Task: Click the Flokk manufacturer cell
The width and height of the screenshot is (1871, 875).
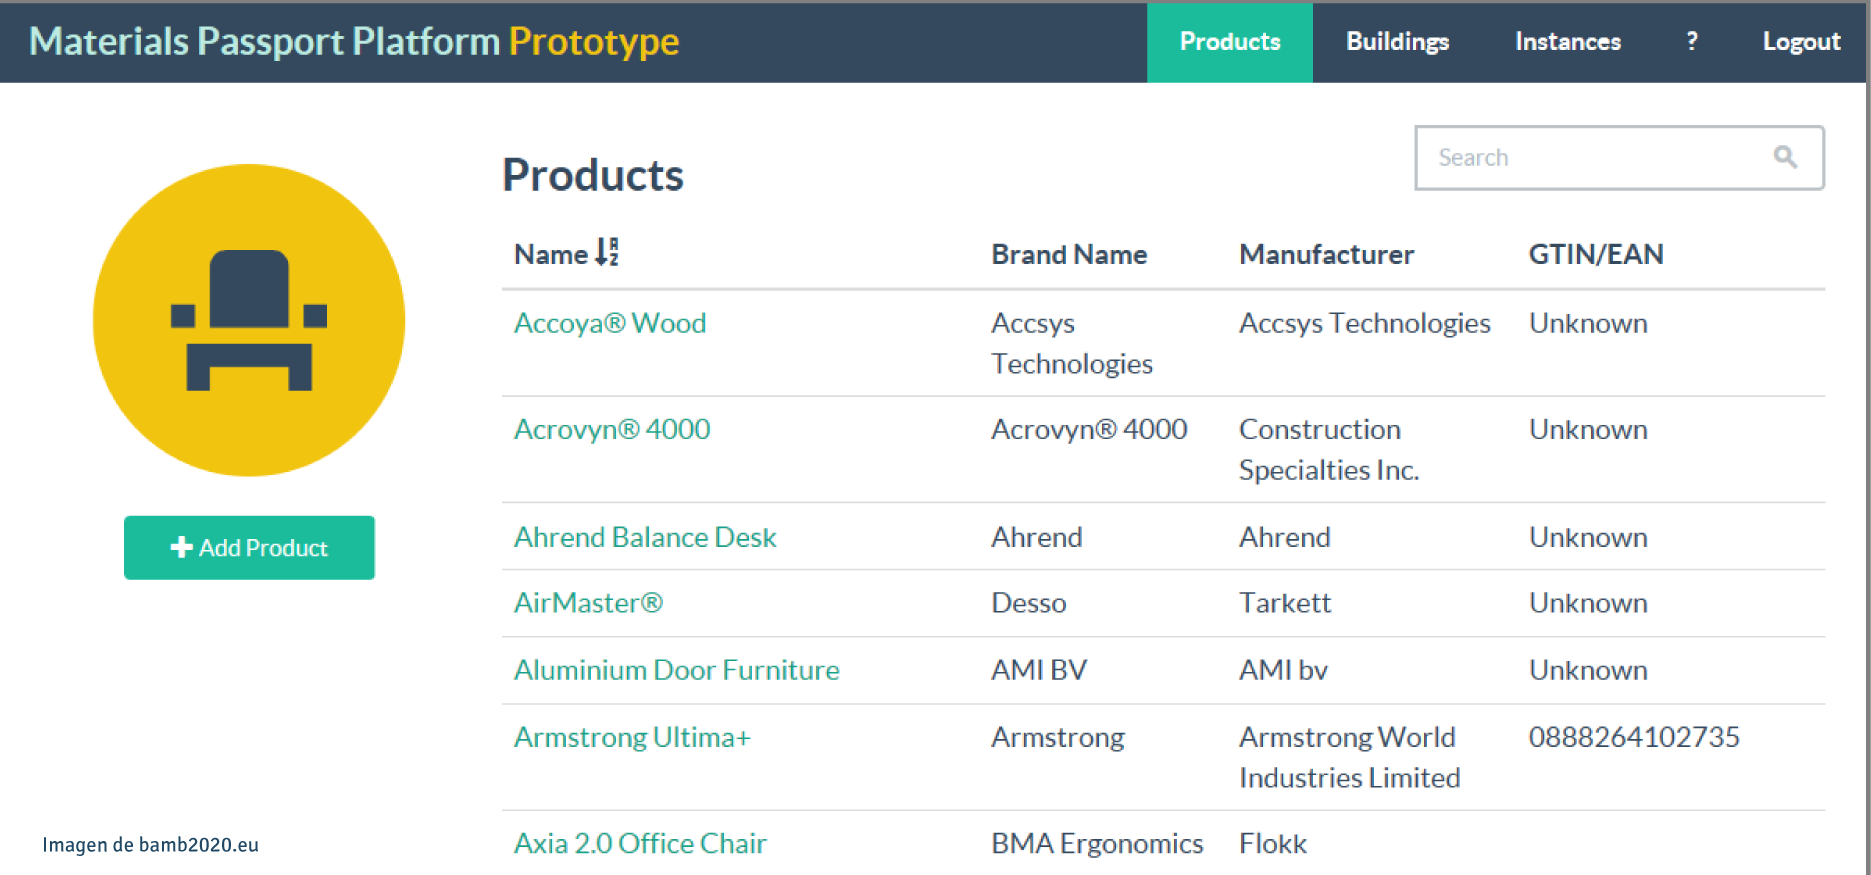Action: click(1273, 843)
